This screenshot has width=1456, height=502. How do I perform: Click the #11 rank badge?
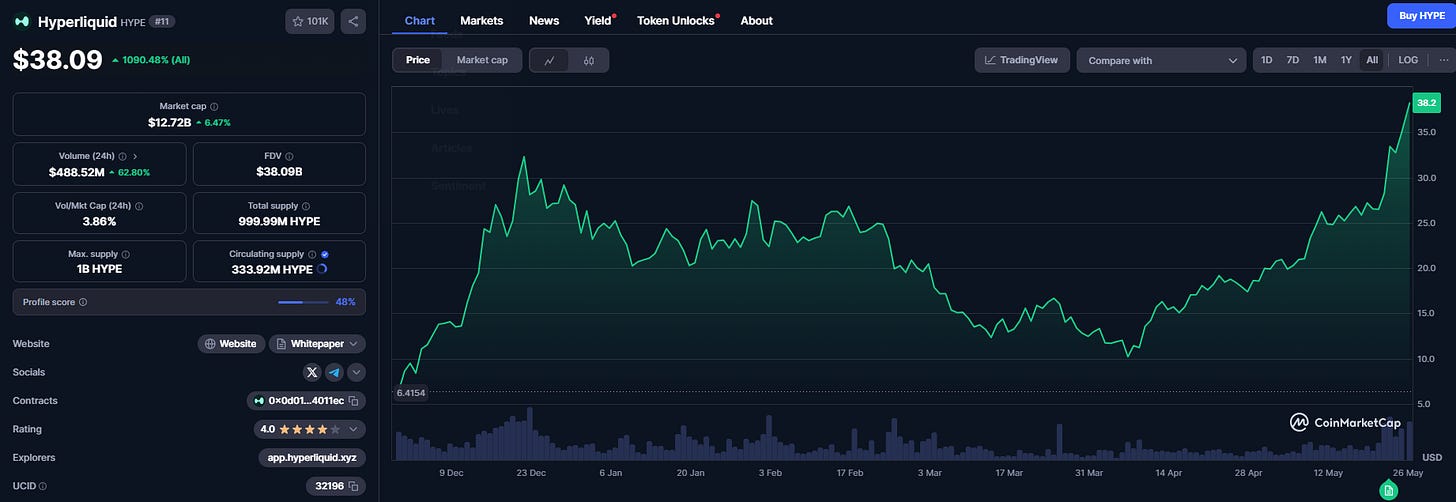162,21
